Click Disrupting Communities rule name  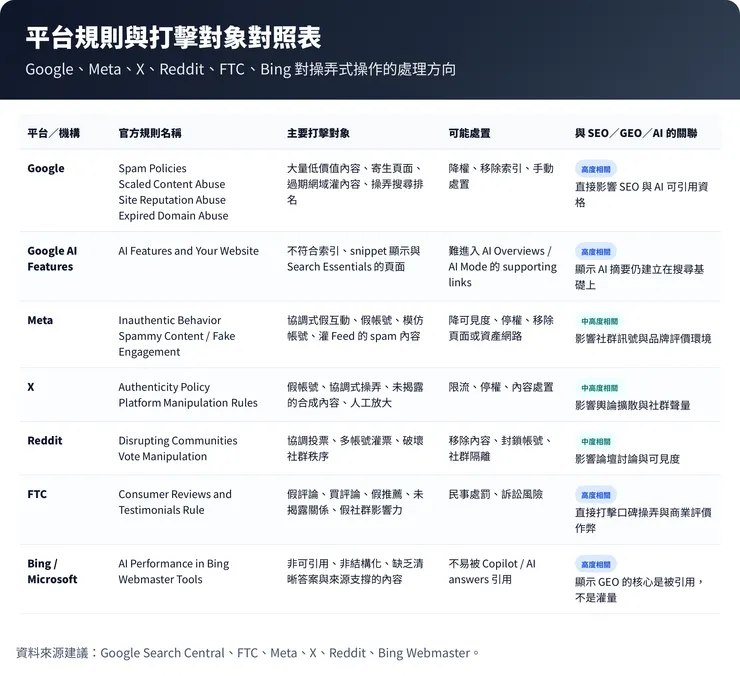[177, 441]
